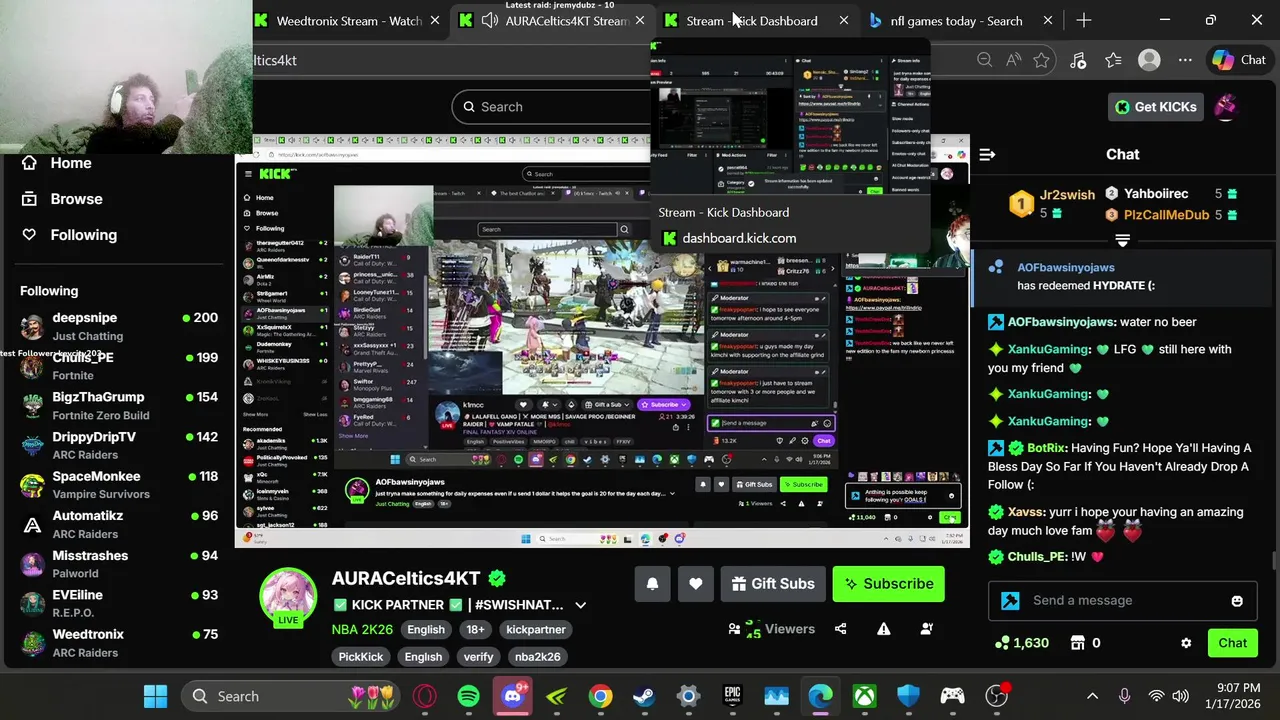
Task: Open Spotify from the taskbar
Action: (x=468, y=696)
